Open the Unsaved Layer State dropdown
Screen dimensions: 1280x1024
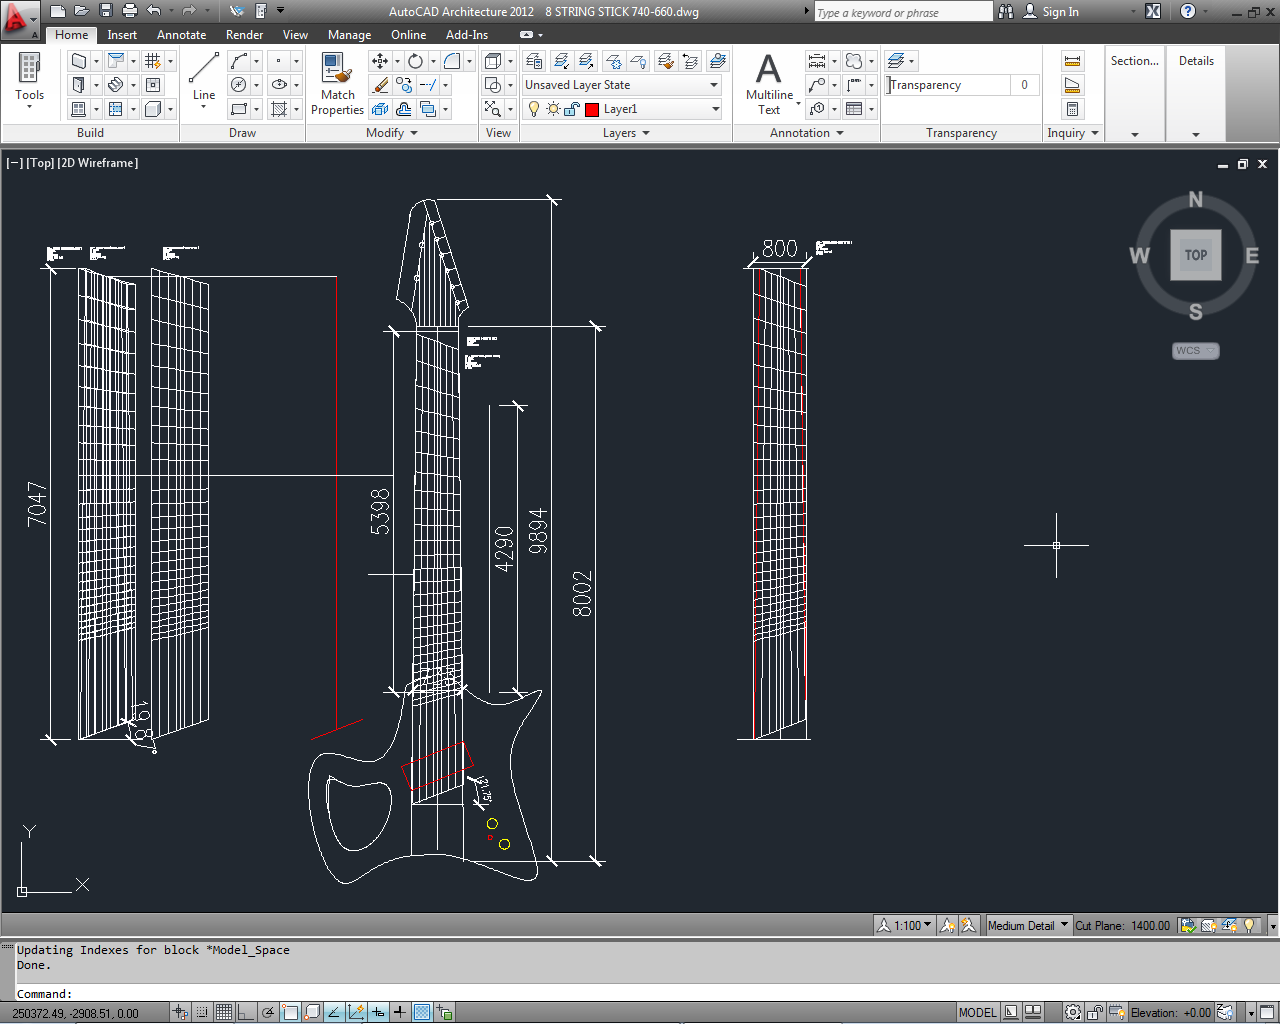pos(622,85)
